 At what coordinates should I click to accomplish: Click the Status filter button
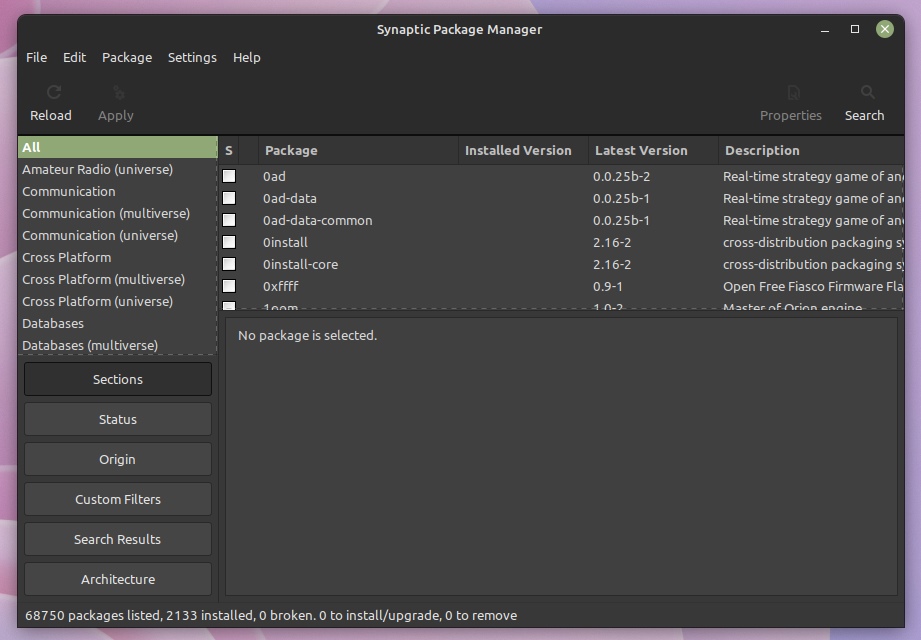pyautogui.click(x=117, y=419)
